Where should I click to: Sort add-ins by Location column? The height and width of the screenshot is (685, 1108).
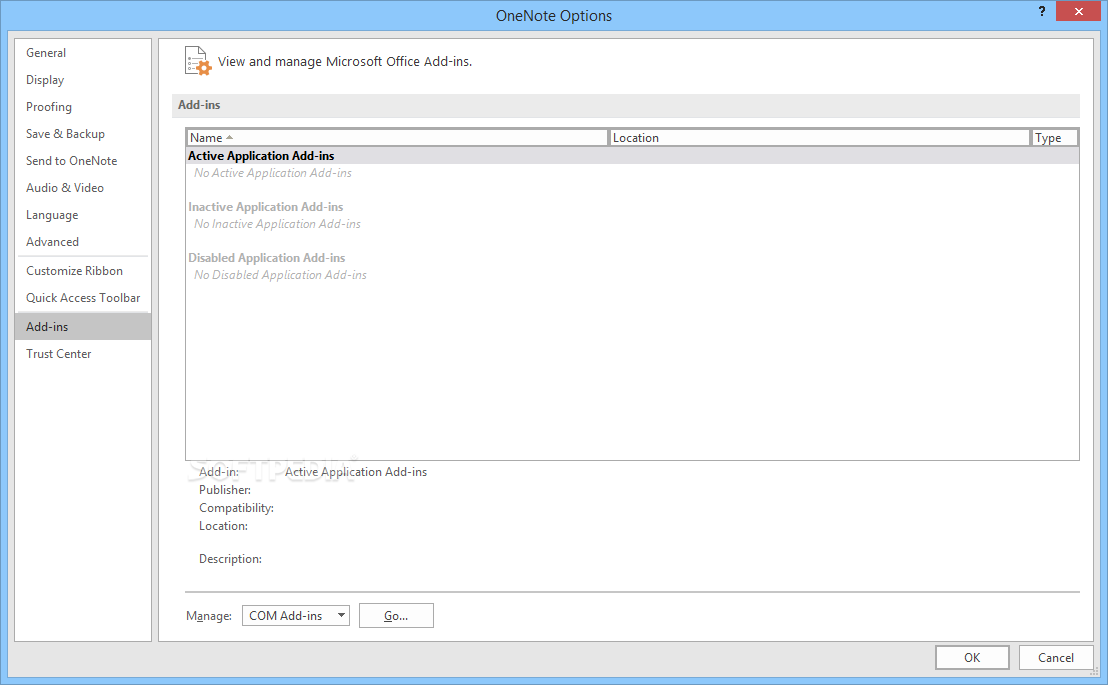[x=820, y=138]
